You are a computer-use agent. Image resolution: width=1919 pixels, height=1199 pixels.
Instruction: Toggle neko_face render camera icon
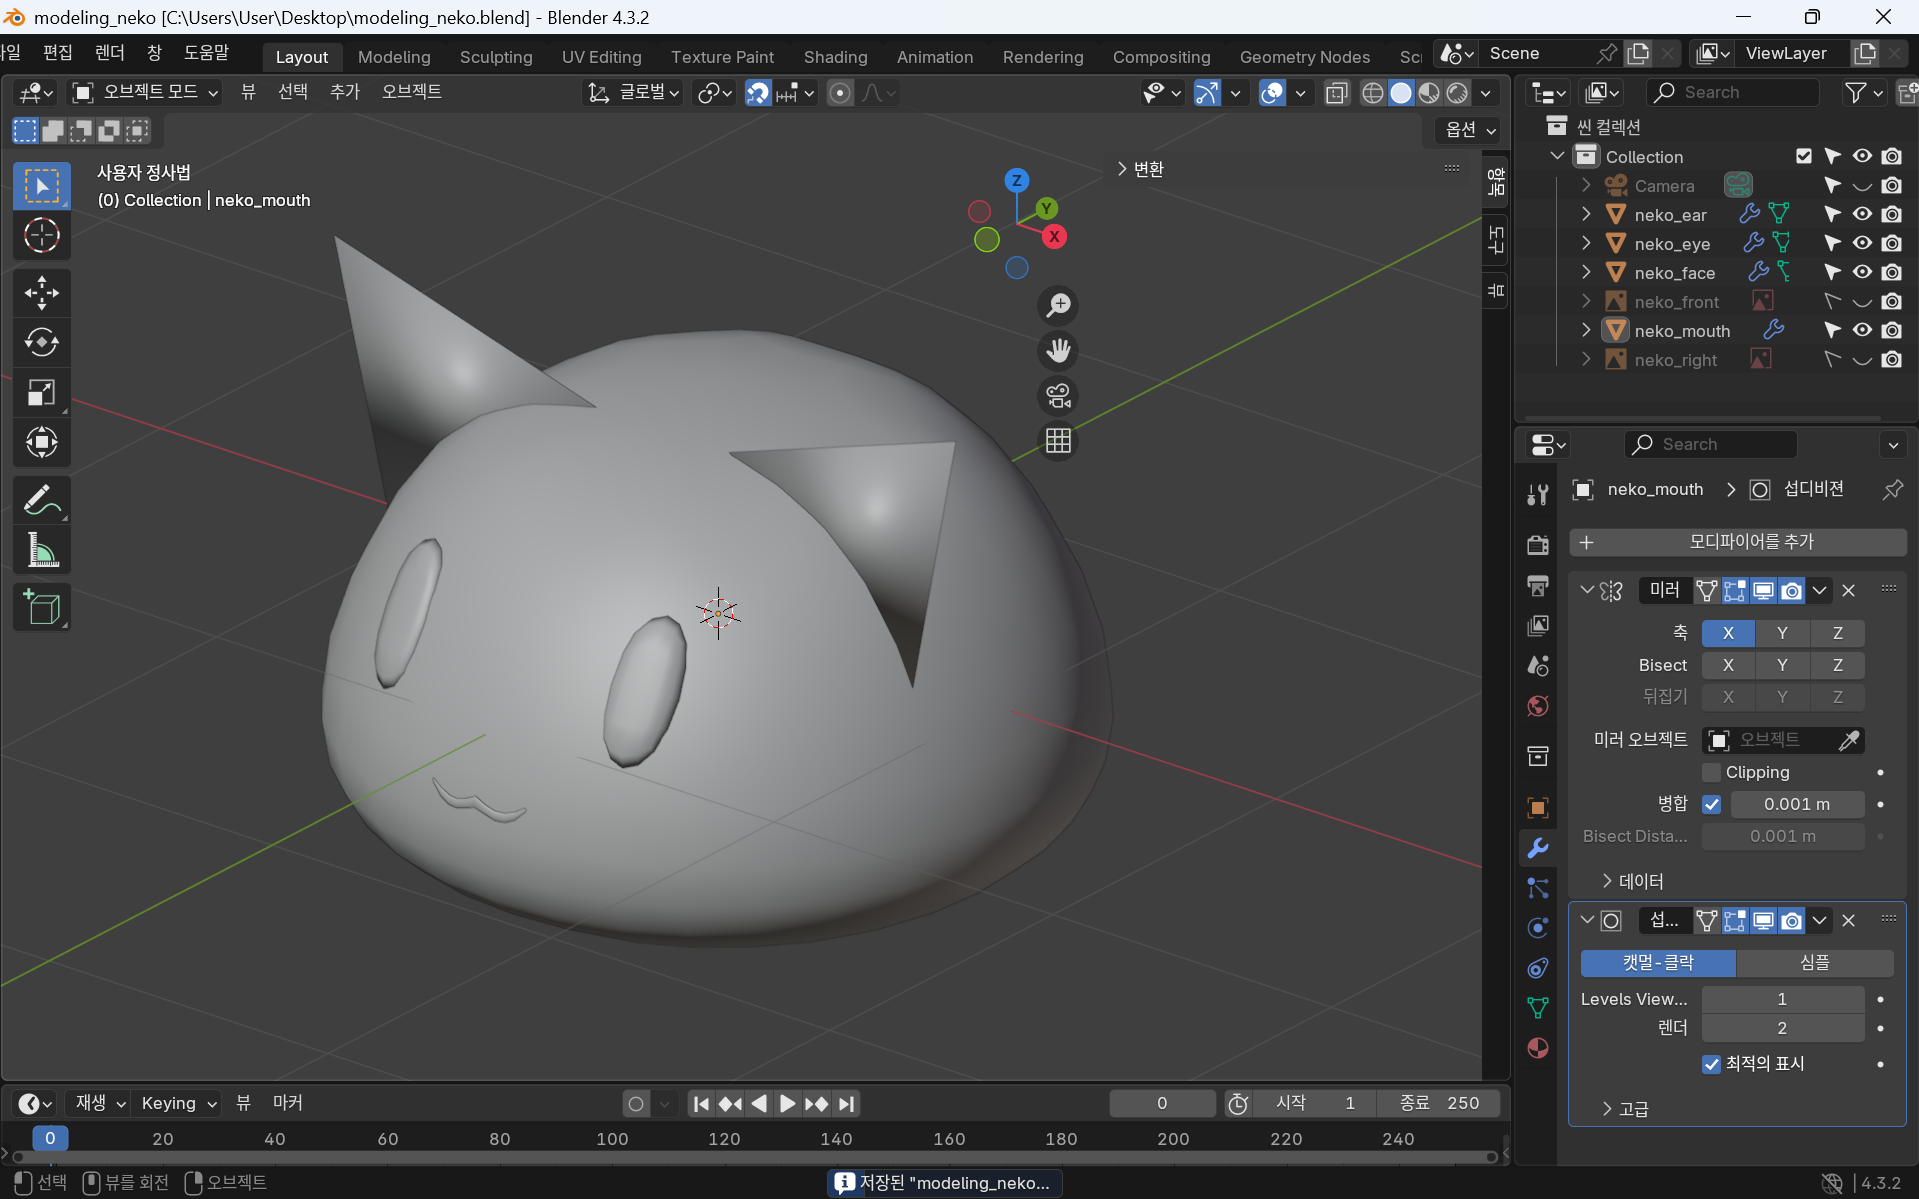click(x=1891, y=272)
